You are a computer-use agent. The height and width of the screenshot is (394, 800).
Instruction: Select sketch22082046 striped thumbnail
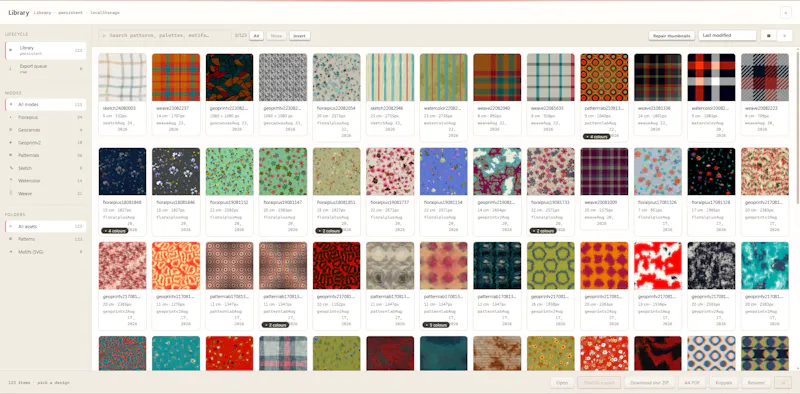pos(390,78)
